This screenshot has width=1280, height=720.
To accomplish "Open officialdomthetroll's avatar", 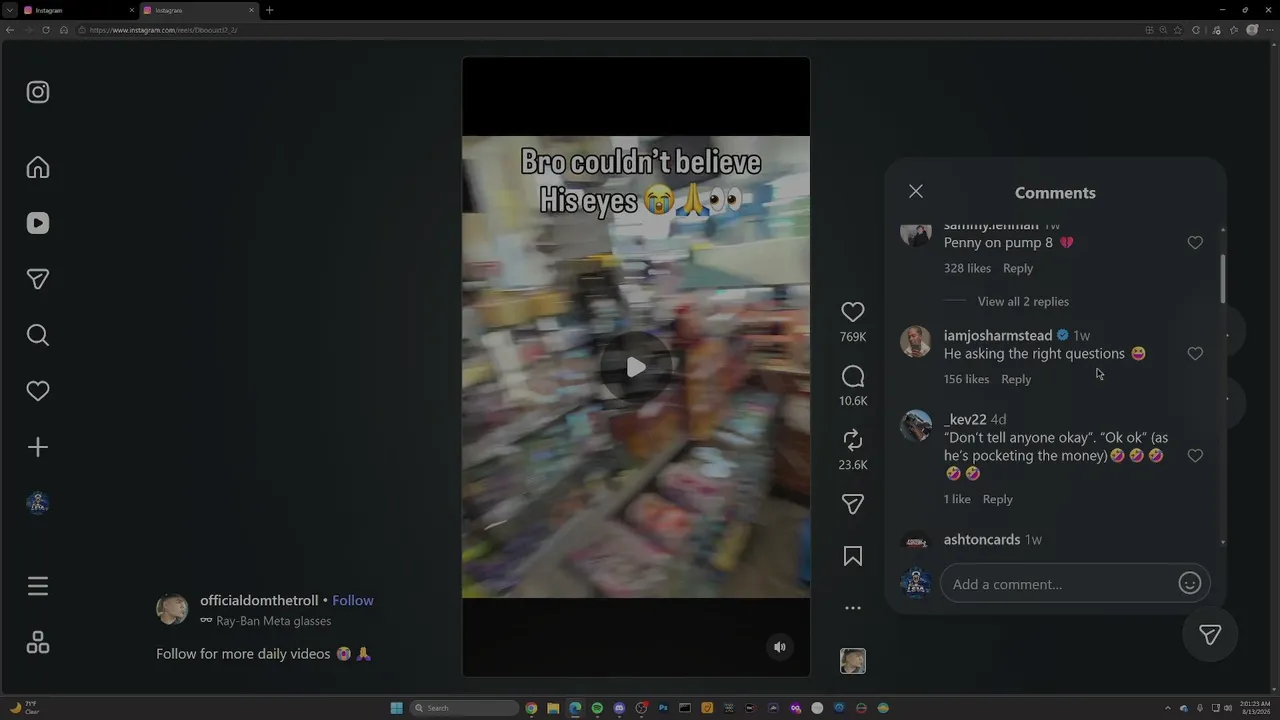I will (x=172, y=610).
